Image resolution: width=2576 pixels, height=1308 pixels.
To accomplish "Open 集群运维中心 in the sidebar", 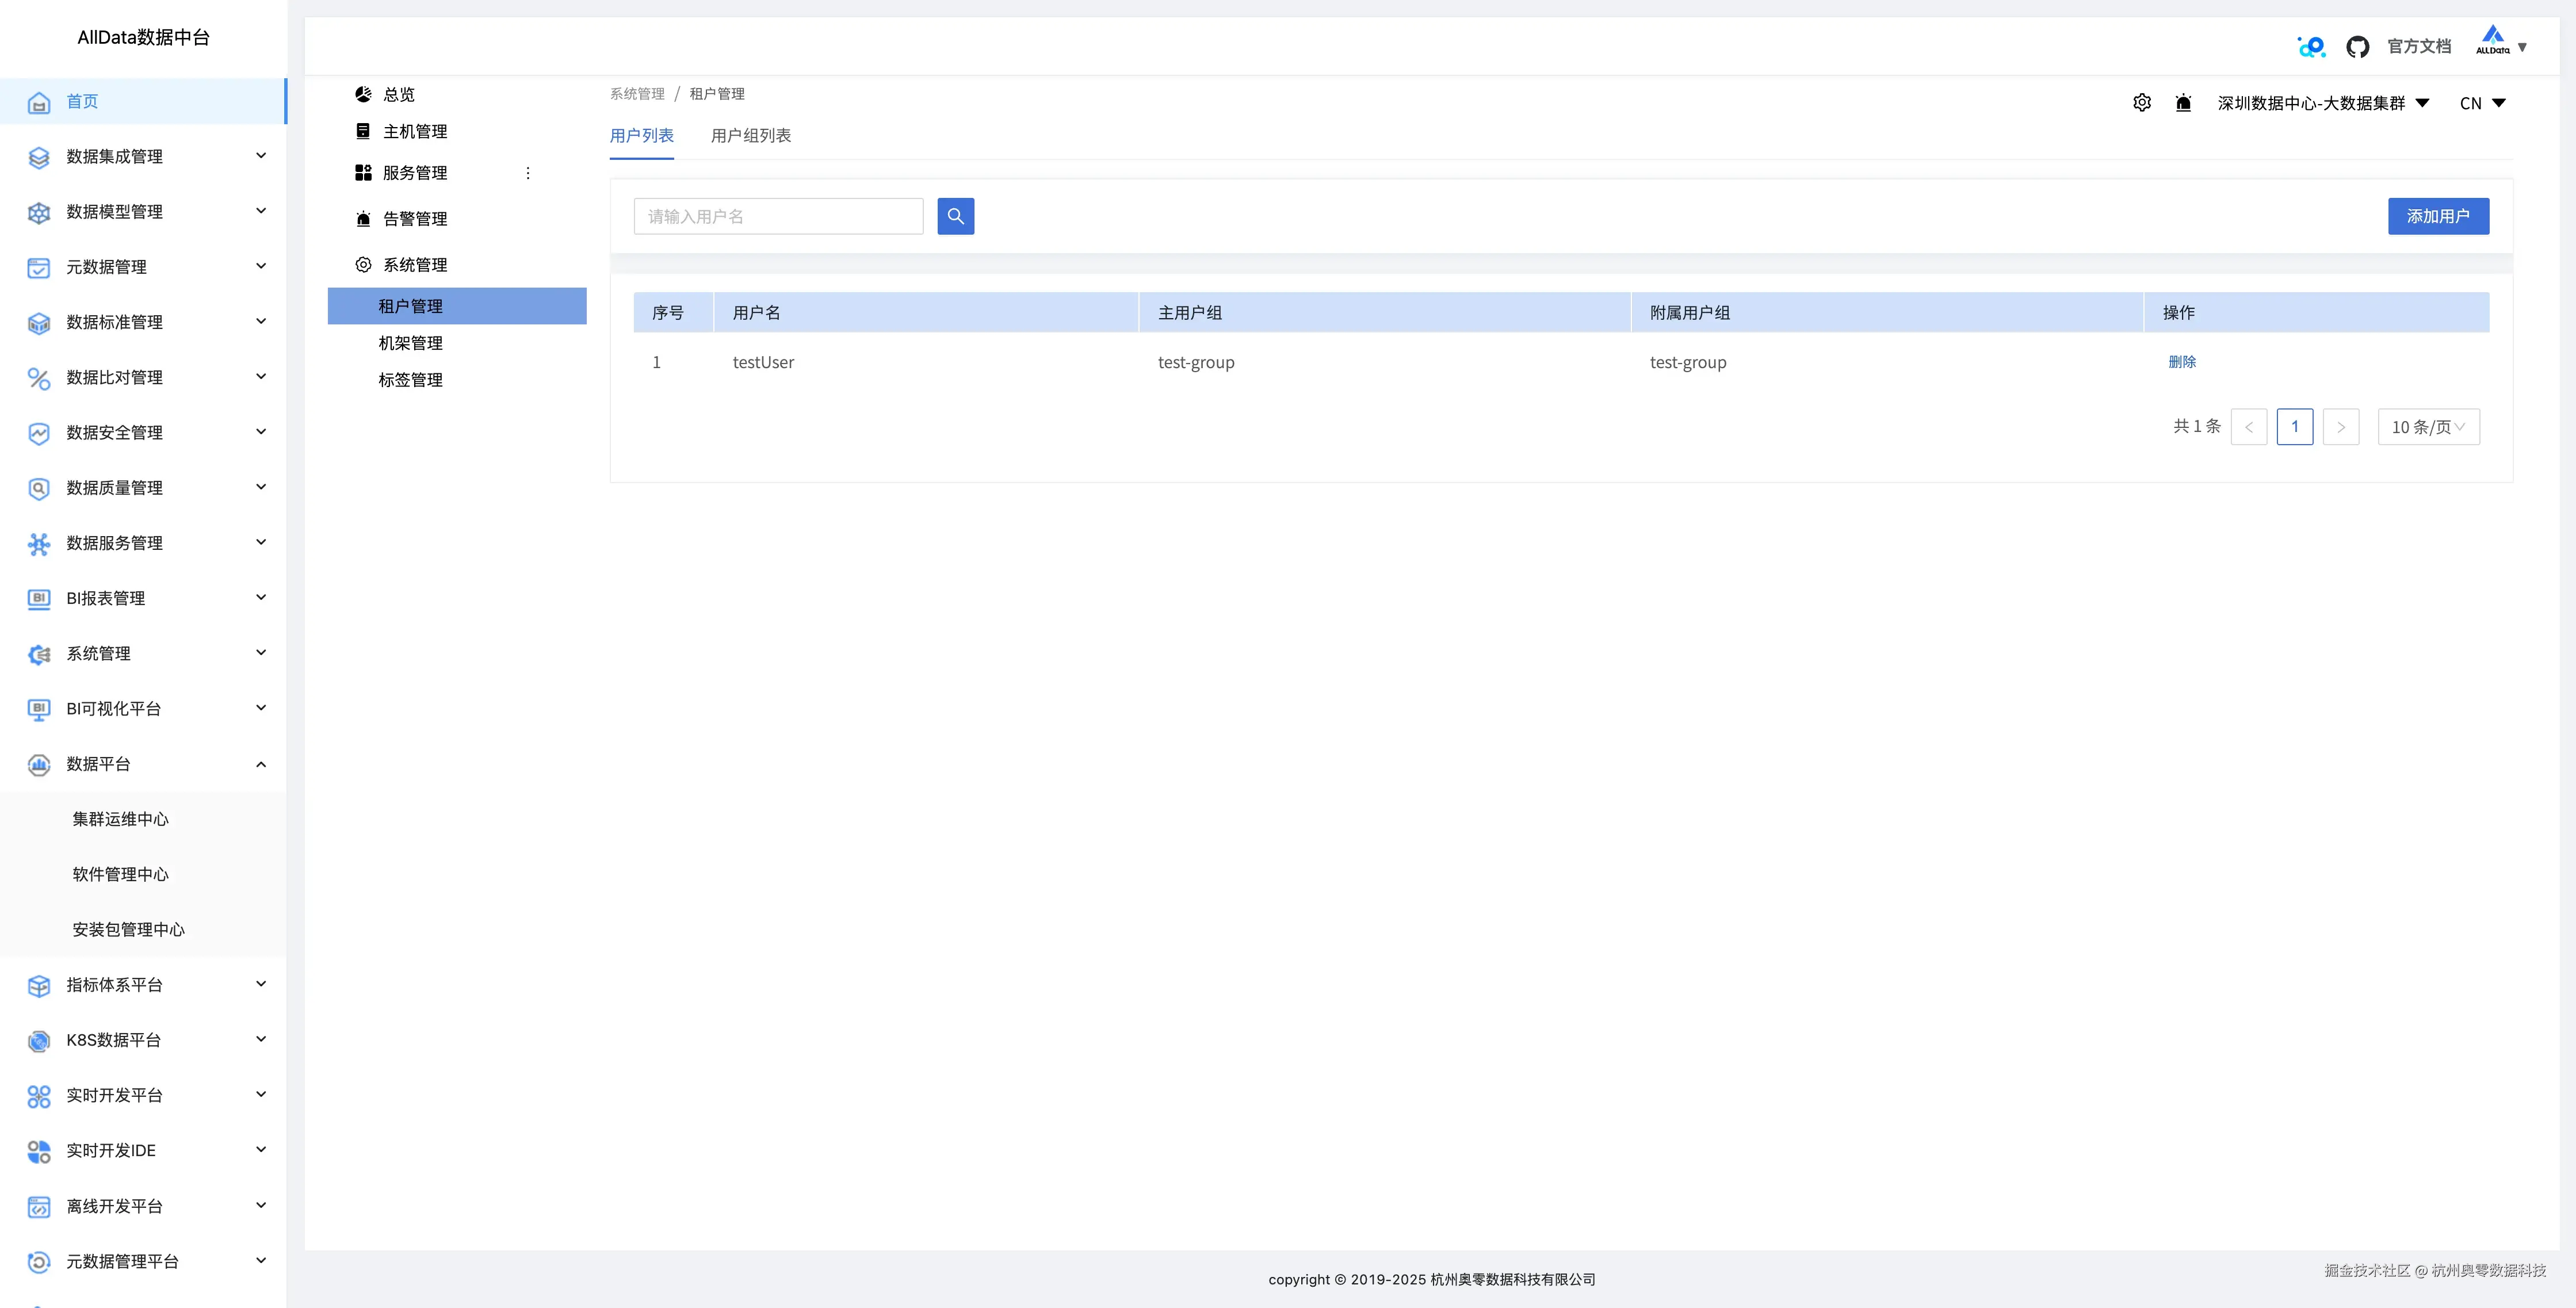I will click(x=120, y=819).
